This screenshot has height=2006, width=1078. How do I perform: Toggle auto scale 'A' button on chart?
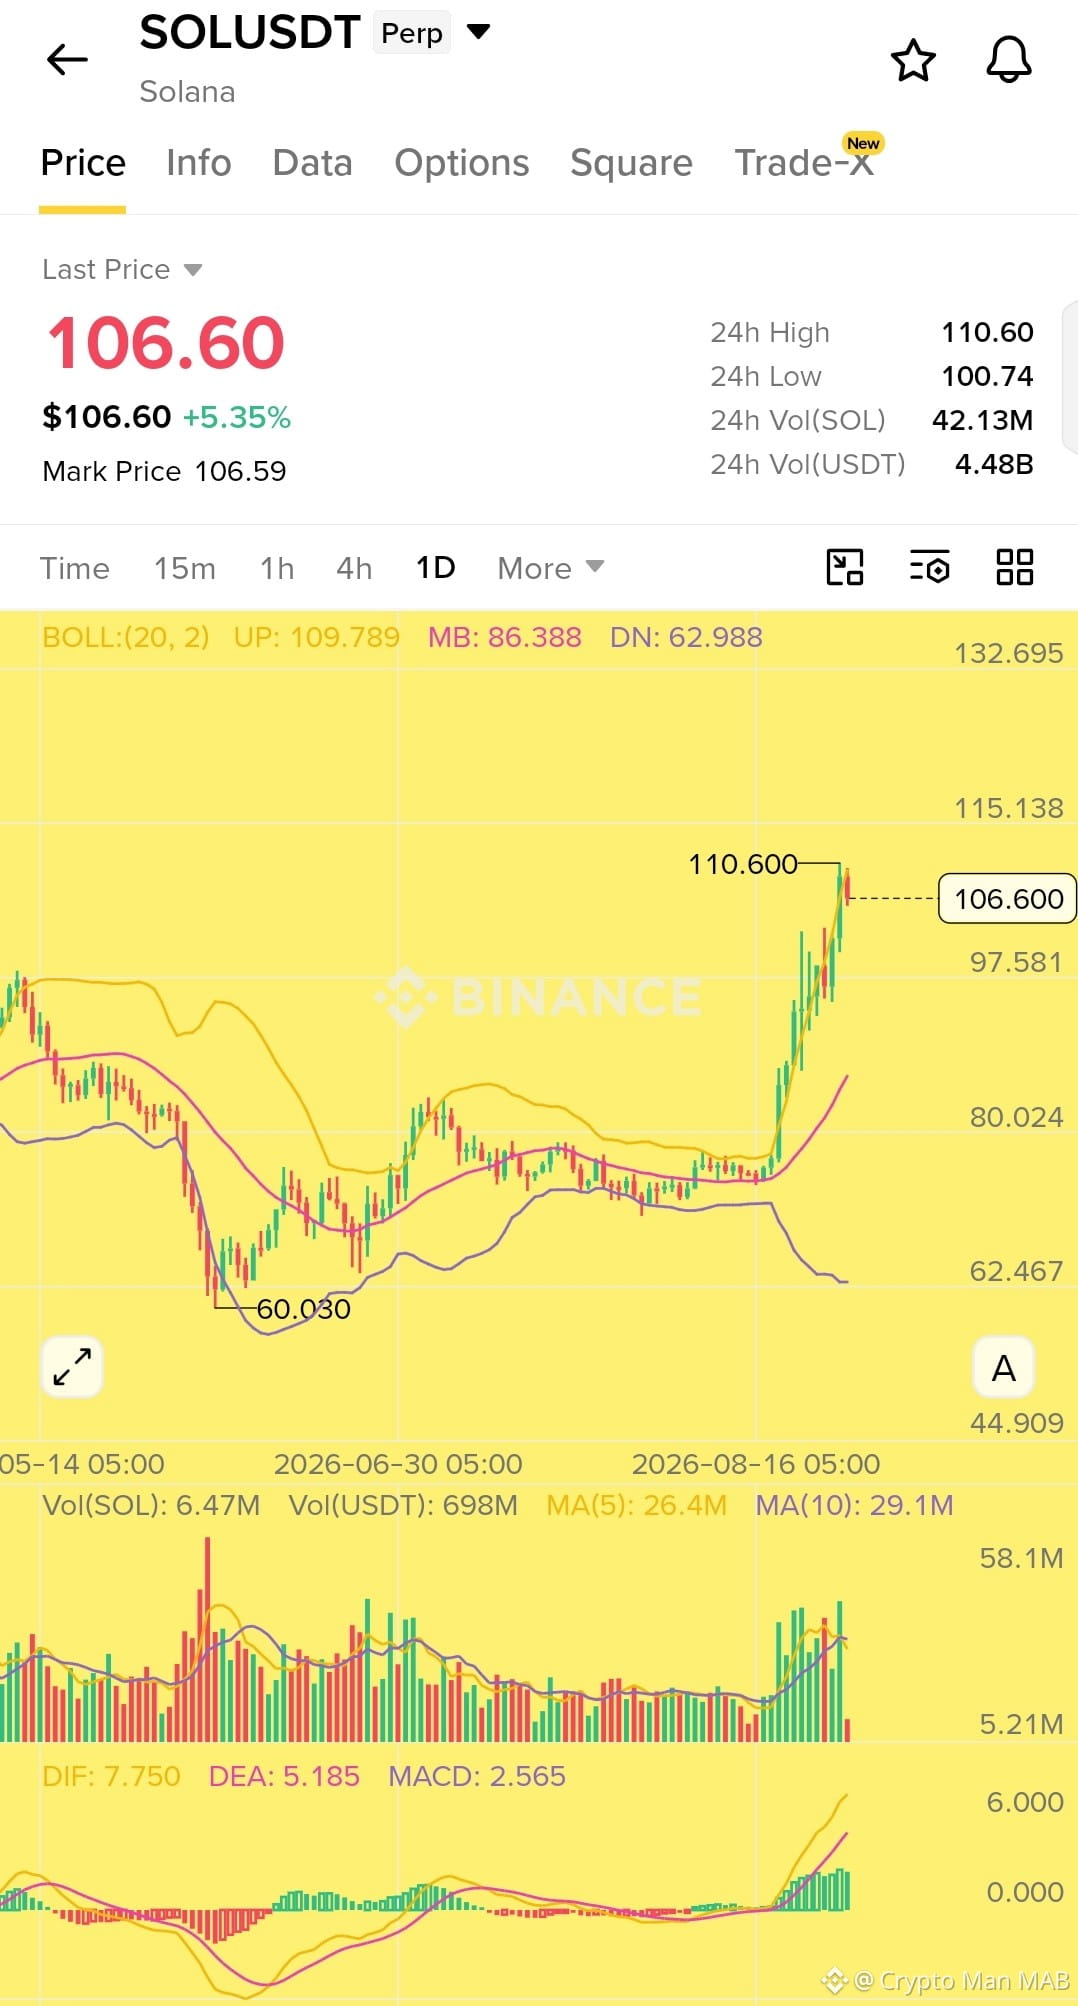coord(1003,1367)
